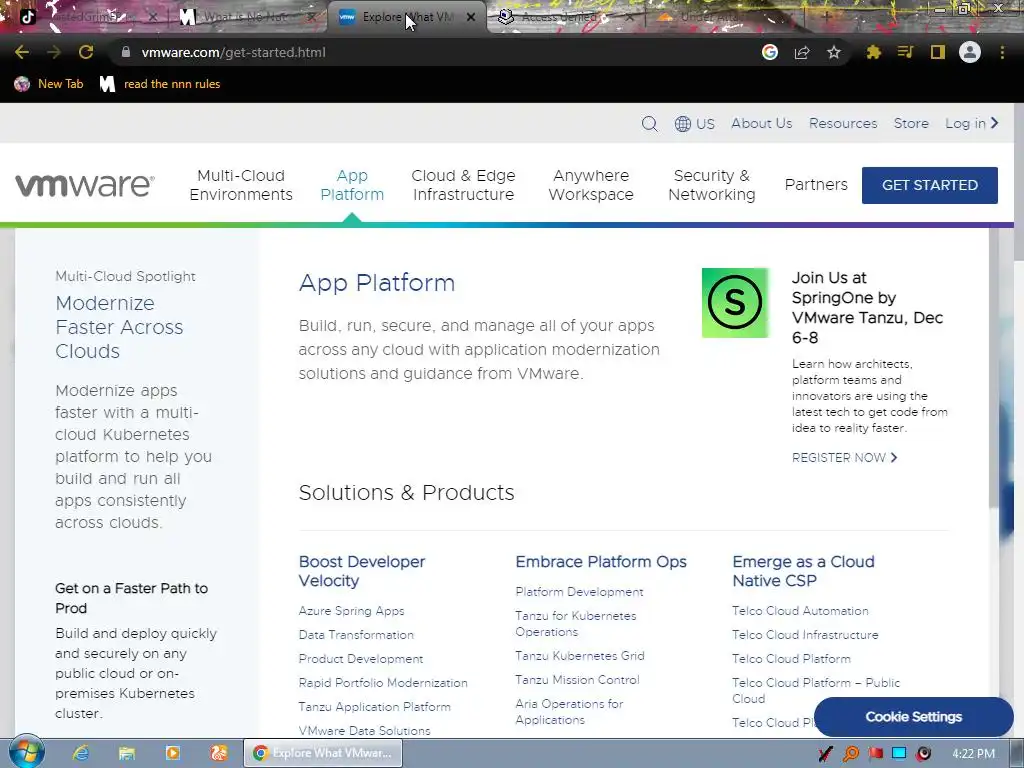Image resolution: width=1024 pixels, height=768 pixels.
Task: Click the SpringOne green S thumbnail
Action: pyautogui.click(x=735, y=302)
